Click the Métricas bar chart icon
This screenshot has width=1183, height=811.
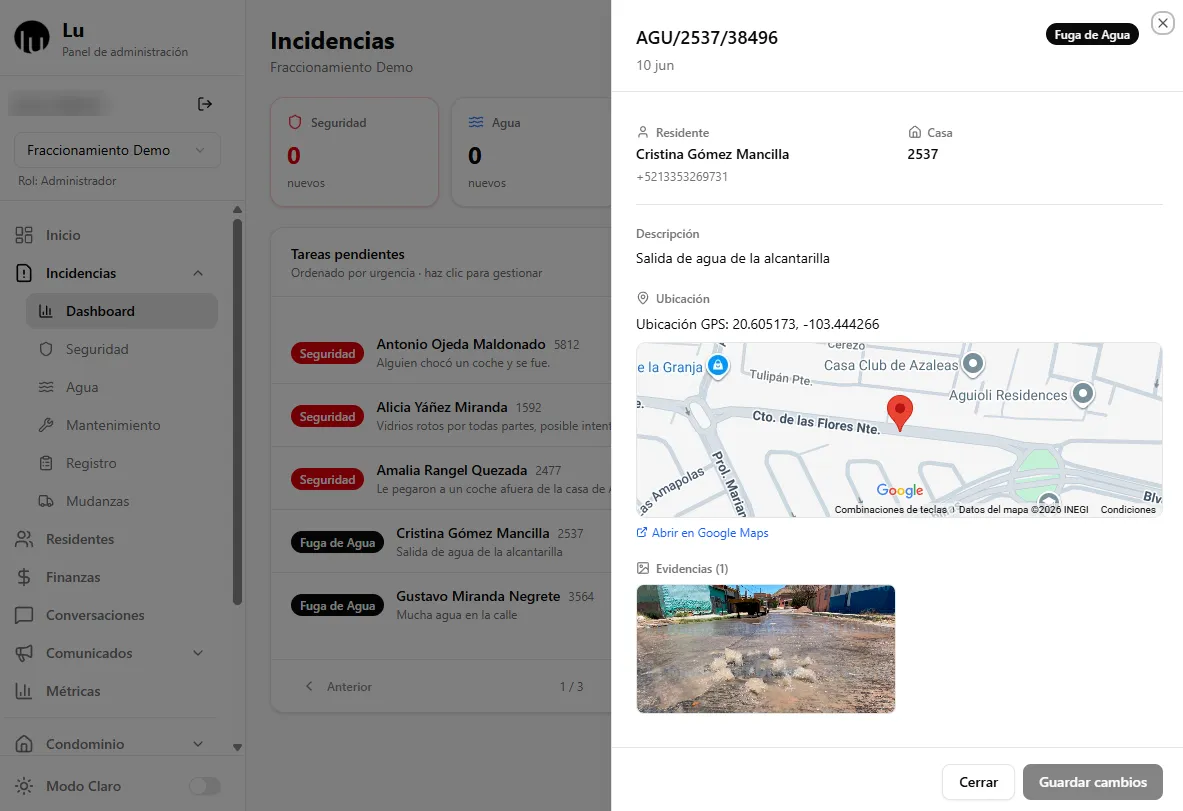tap(24, 691)
